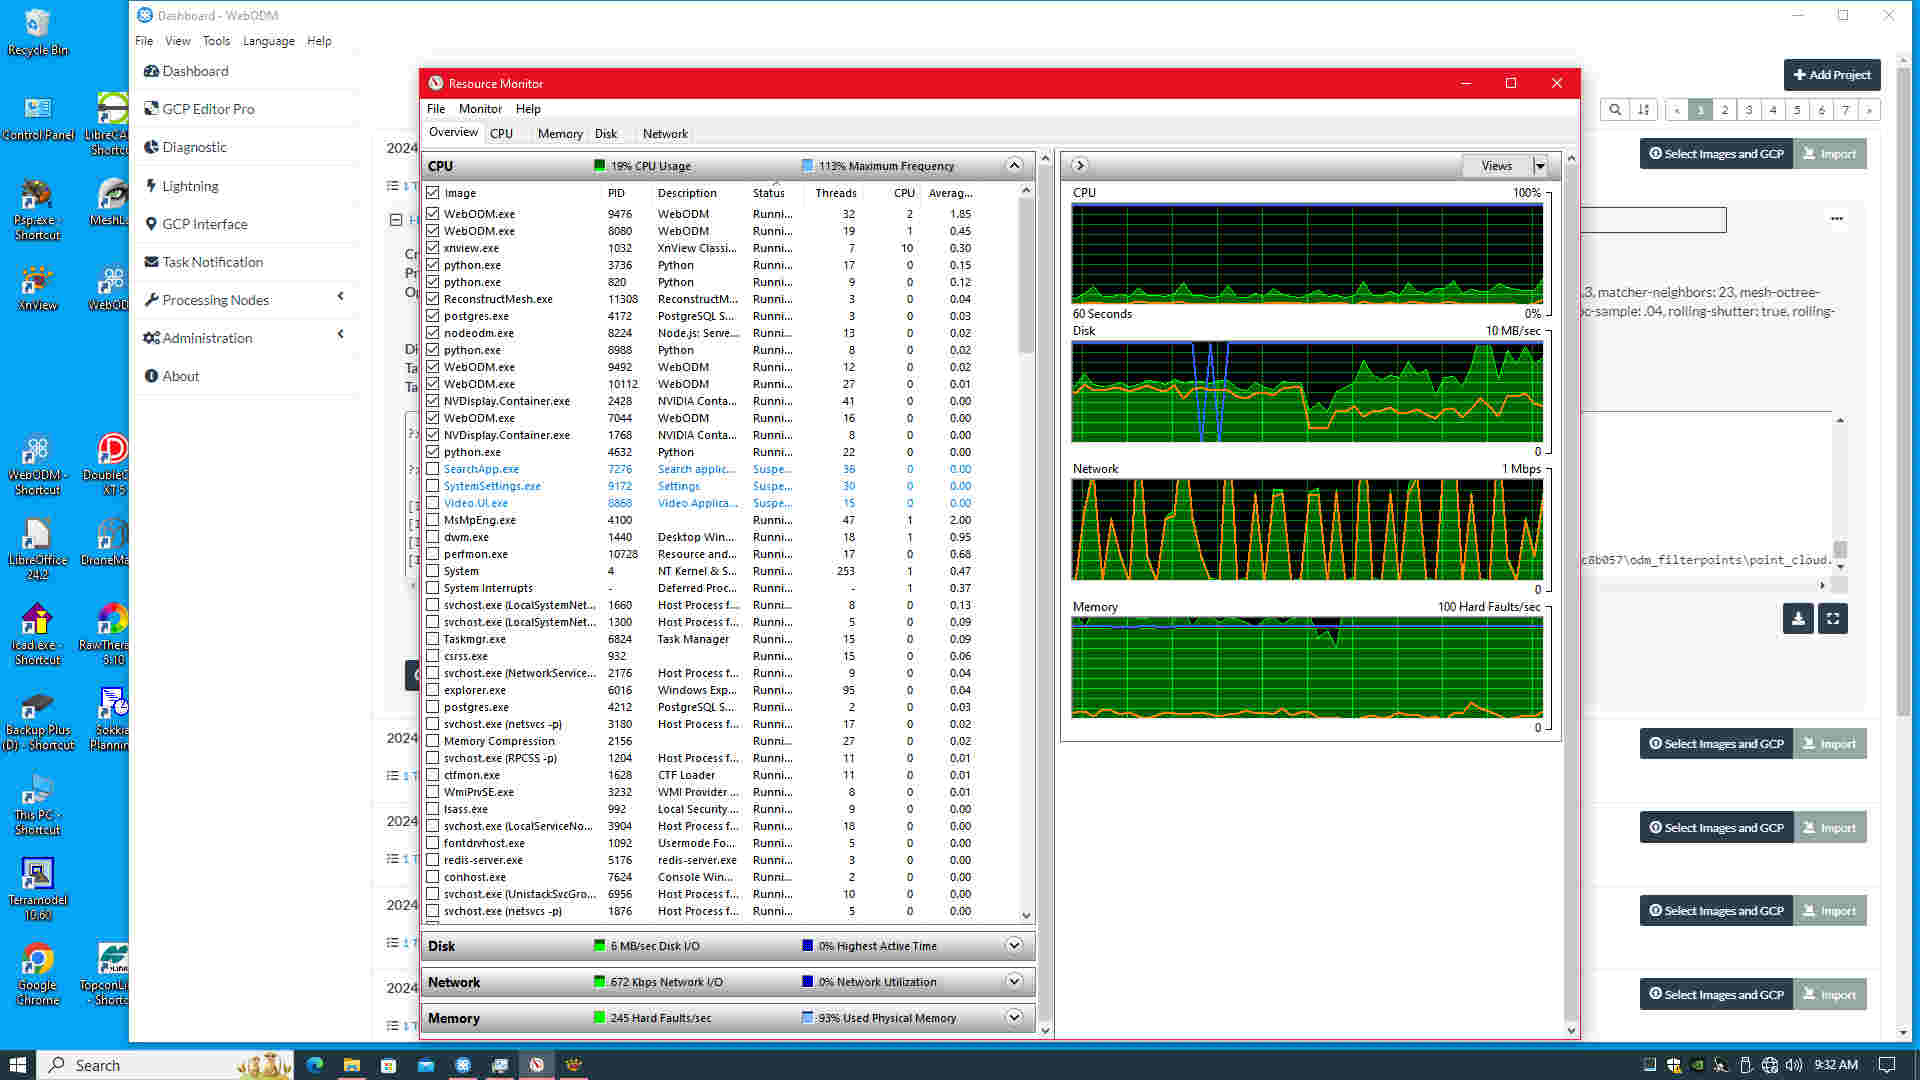This screenshot has height=1080, width=1920.
Task: Open This PC shortcut desktop icon
Action: (x=38, y=804)
